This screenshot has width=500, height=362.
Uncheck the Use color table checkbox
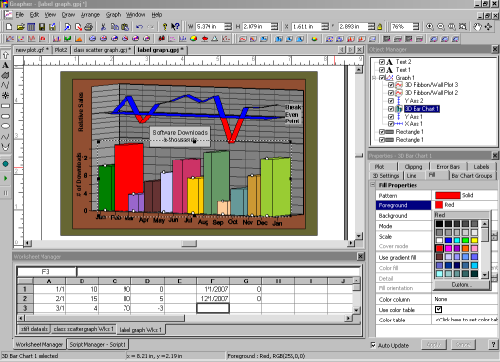coord(438,310)
